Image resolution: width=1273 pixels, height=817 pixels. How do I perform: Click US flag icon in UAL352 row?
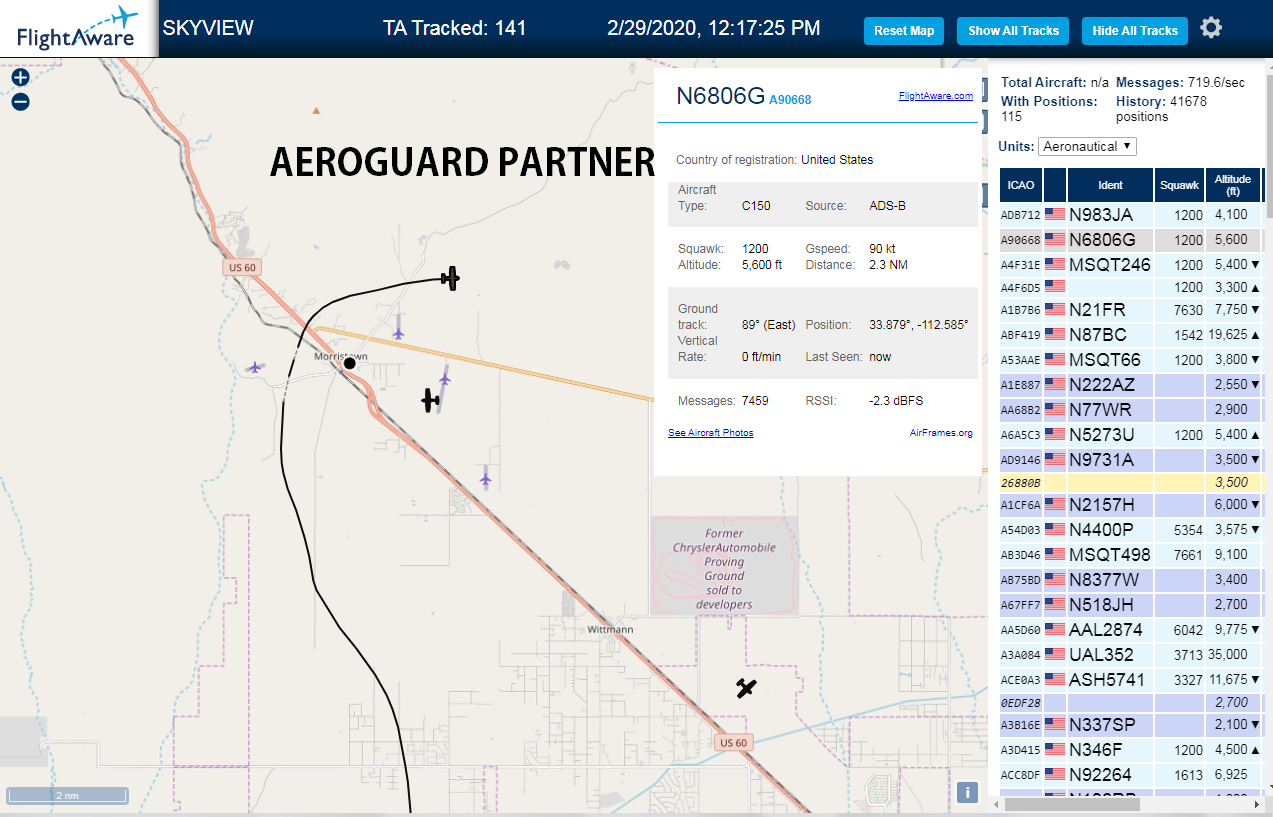[1054, 654]
